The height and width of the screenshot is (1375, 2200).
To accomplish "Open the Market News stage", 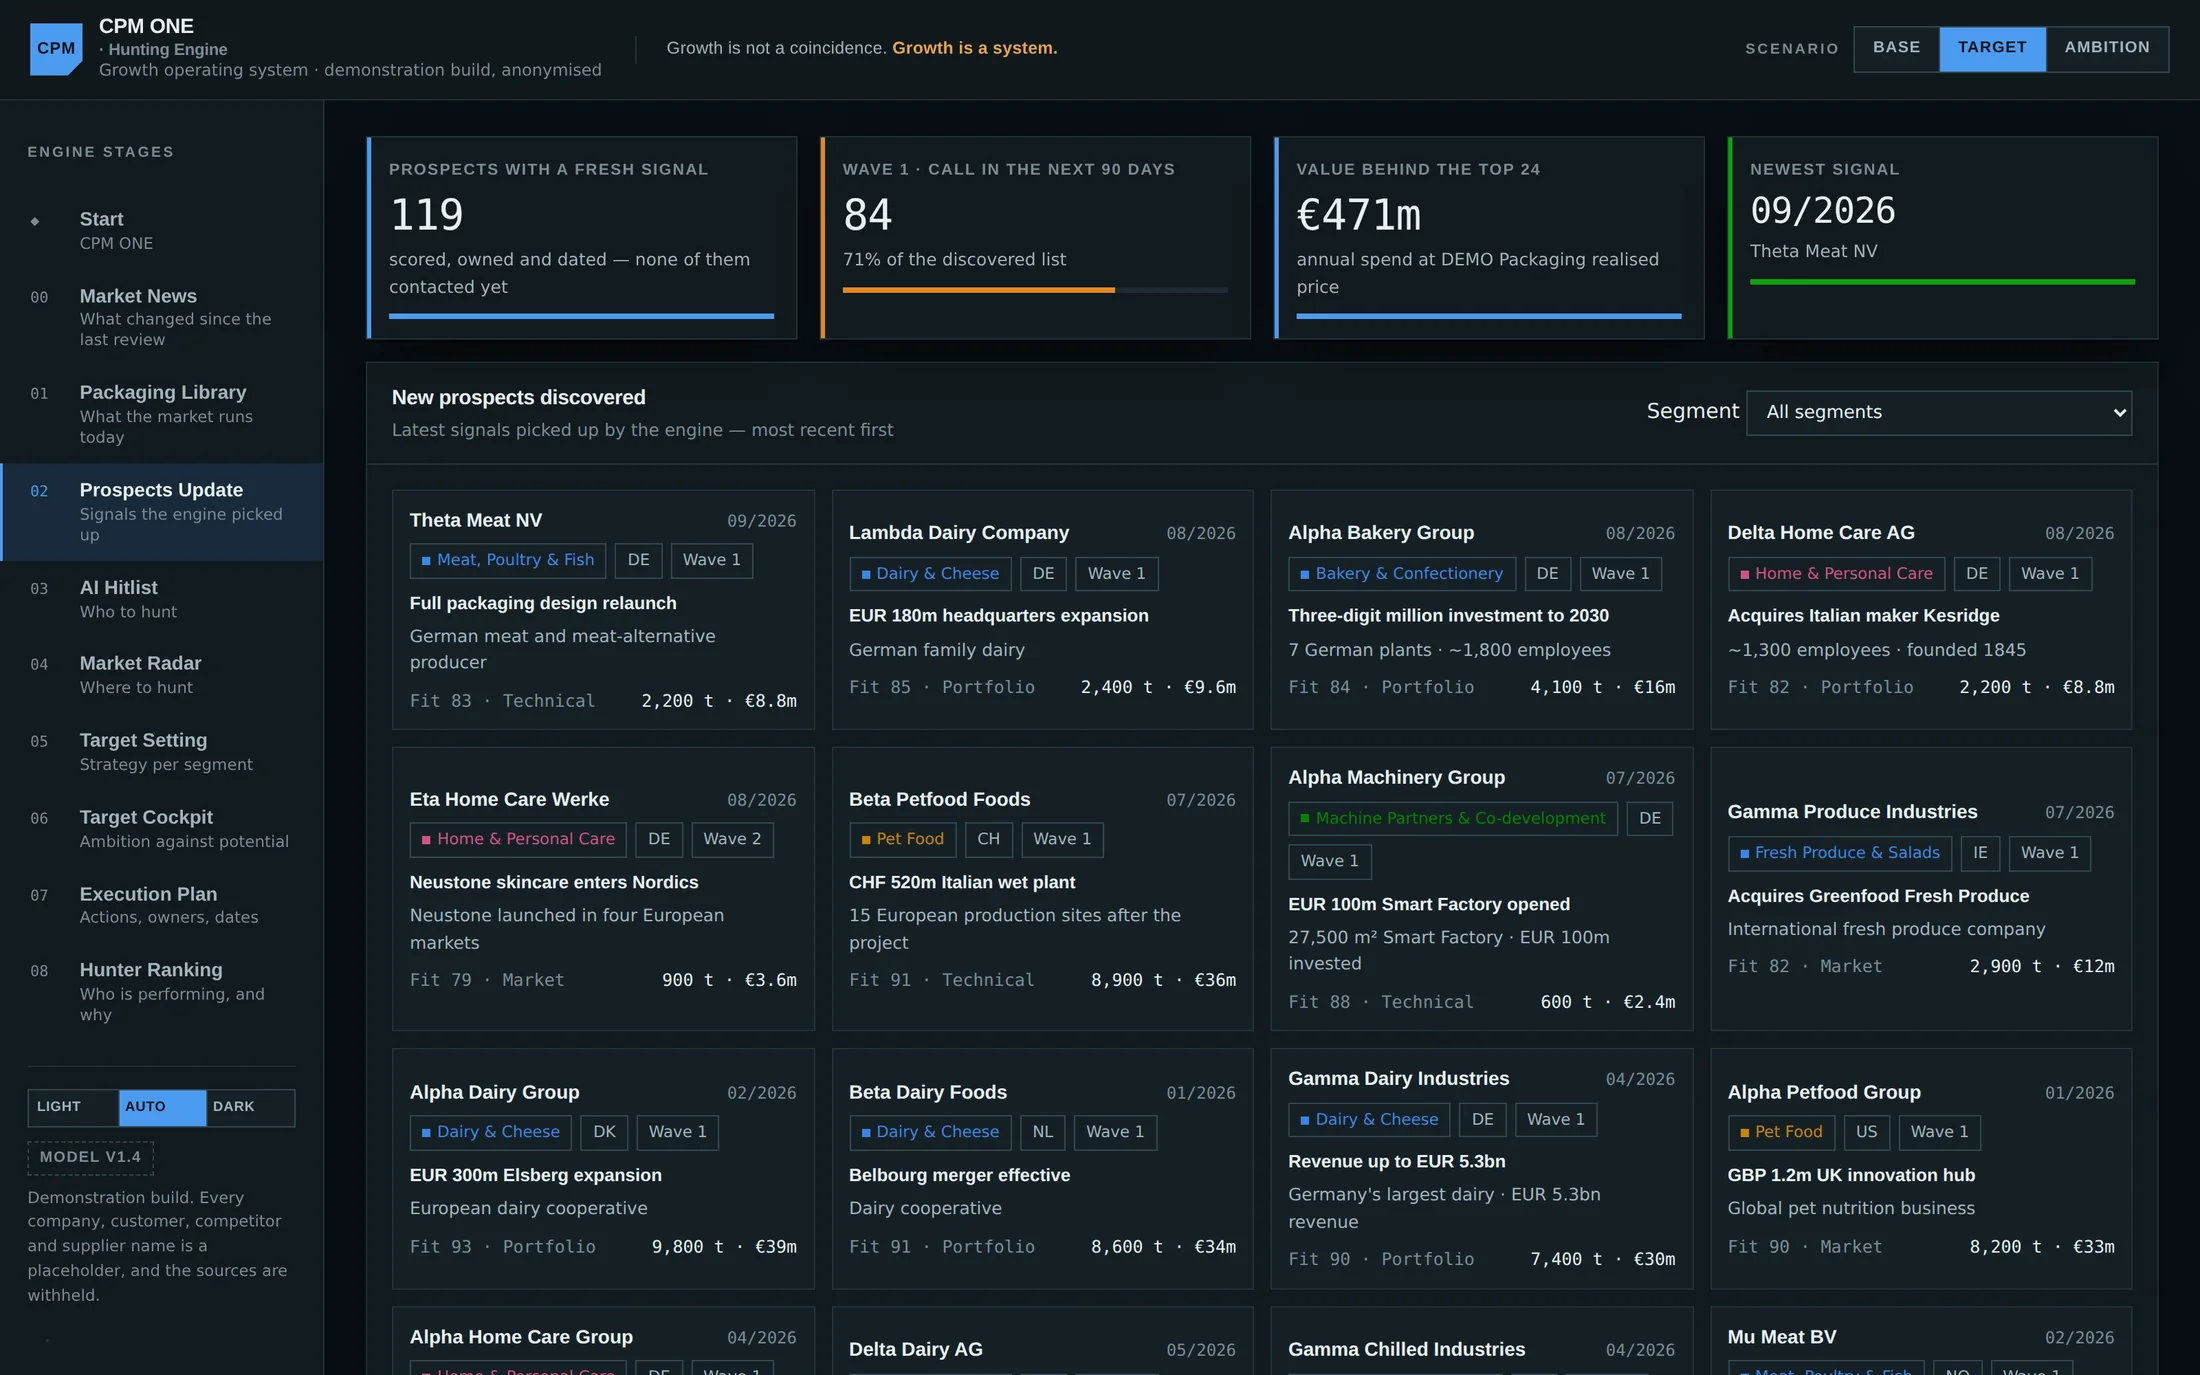I will 162,317.
